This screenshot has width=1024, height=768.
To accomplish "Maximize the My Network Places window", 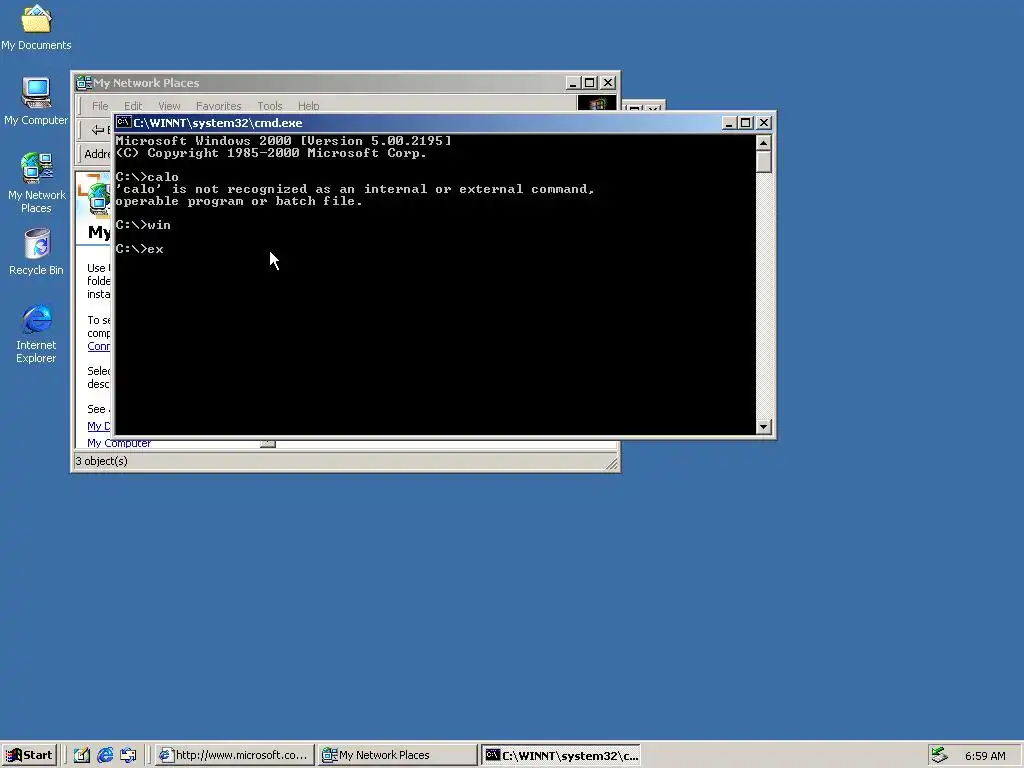I will (x=589, y=83).
